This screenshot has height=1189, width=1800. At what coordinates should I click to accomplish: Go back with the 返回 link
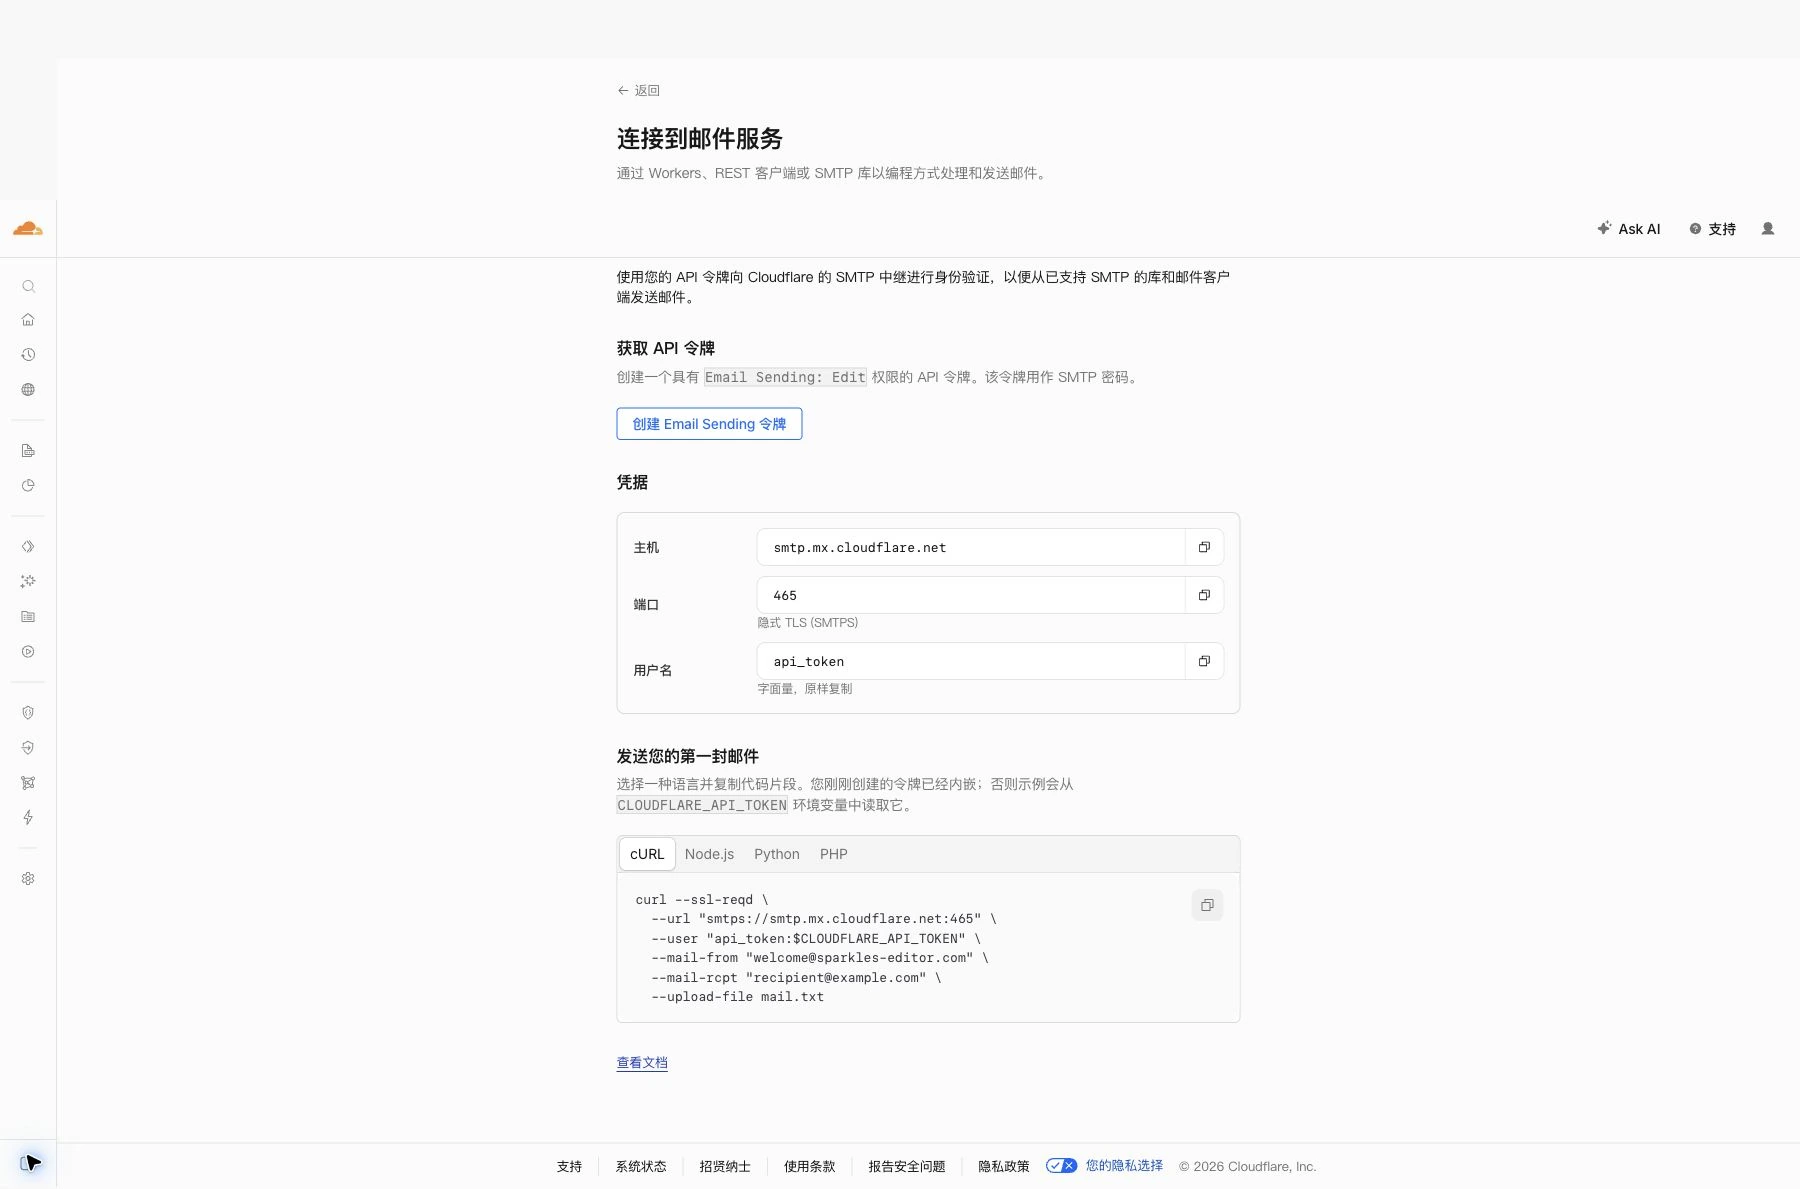tap(638, 90)
